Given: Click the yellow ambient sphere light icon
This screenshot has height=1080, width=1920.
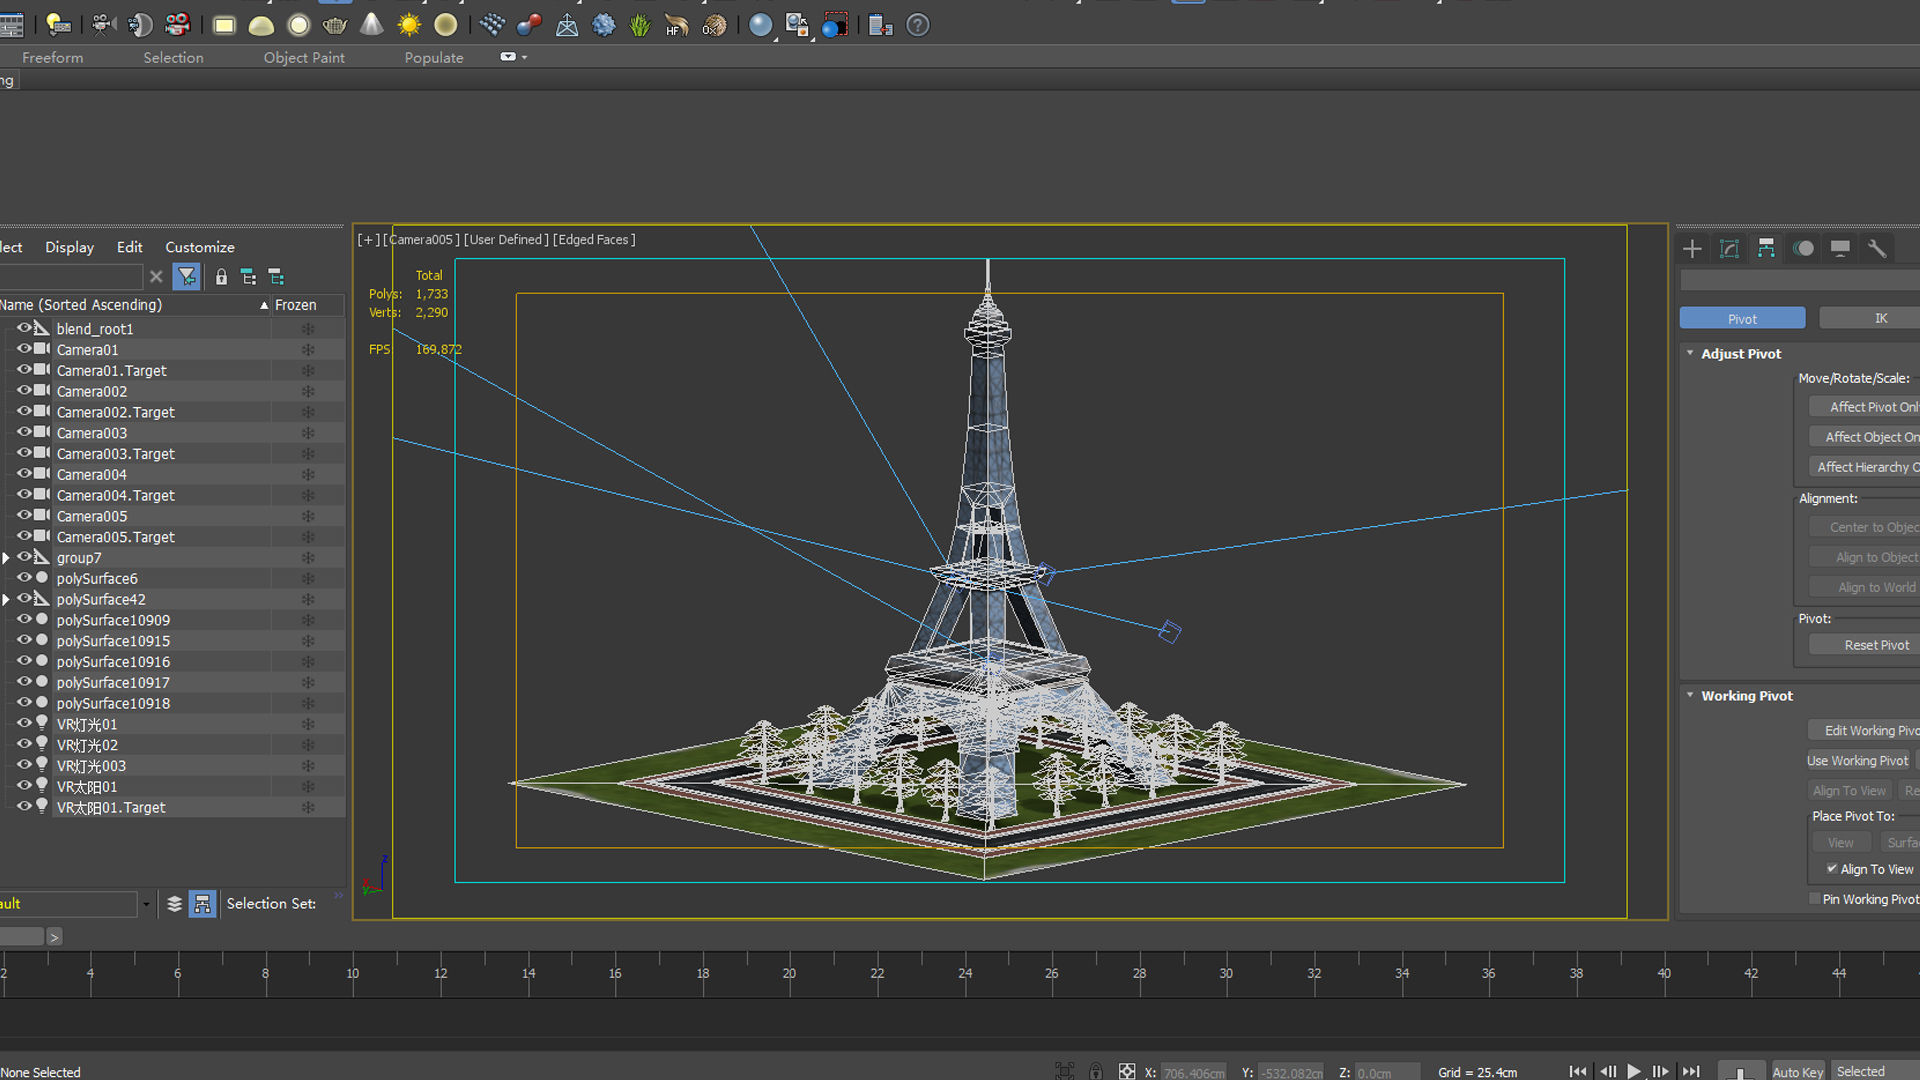Looking at the screenshot, I should (x=446, y=25).
